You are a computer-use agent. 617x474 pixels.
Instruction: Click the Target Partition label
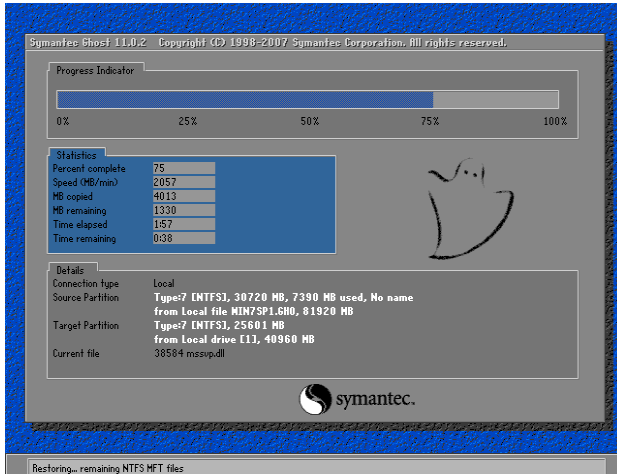click(x=84, y=326)
